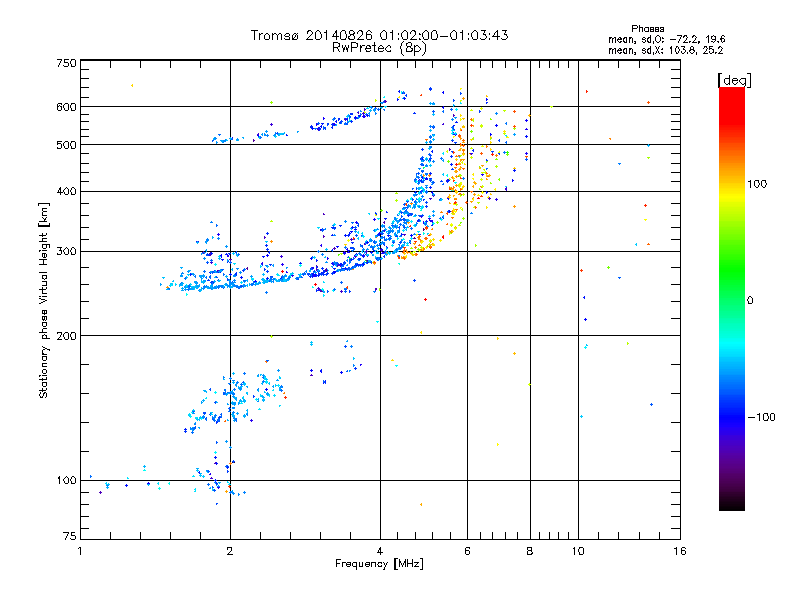Click the colorbar '100' tick label
This screenshot has height=600, width=800.
pyautogui.click(x=757, y=184)
